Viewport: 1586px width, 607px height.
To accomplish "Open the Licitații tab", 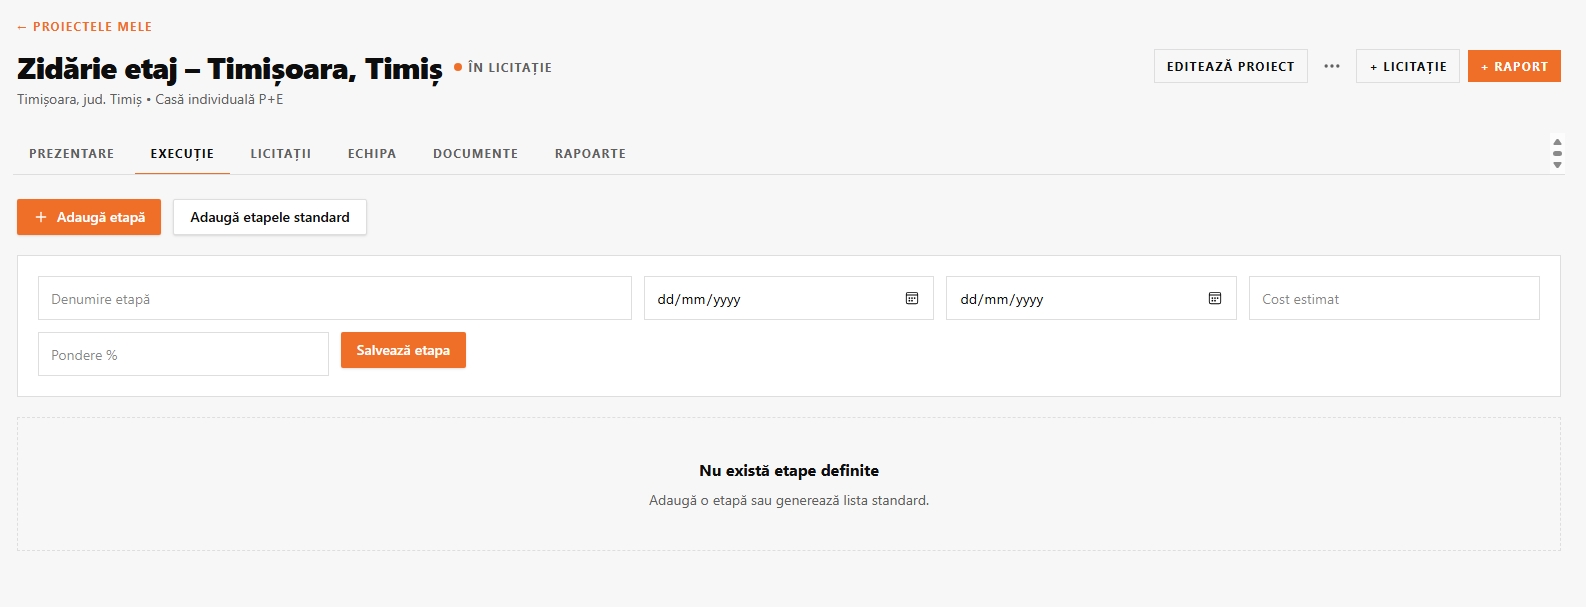I will click(x=281, y=154).
